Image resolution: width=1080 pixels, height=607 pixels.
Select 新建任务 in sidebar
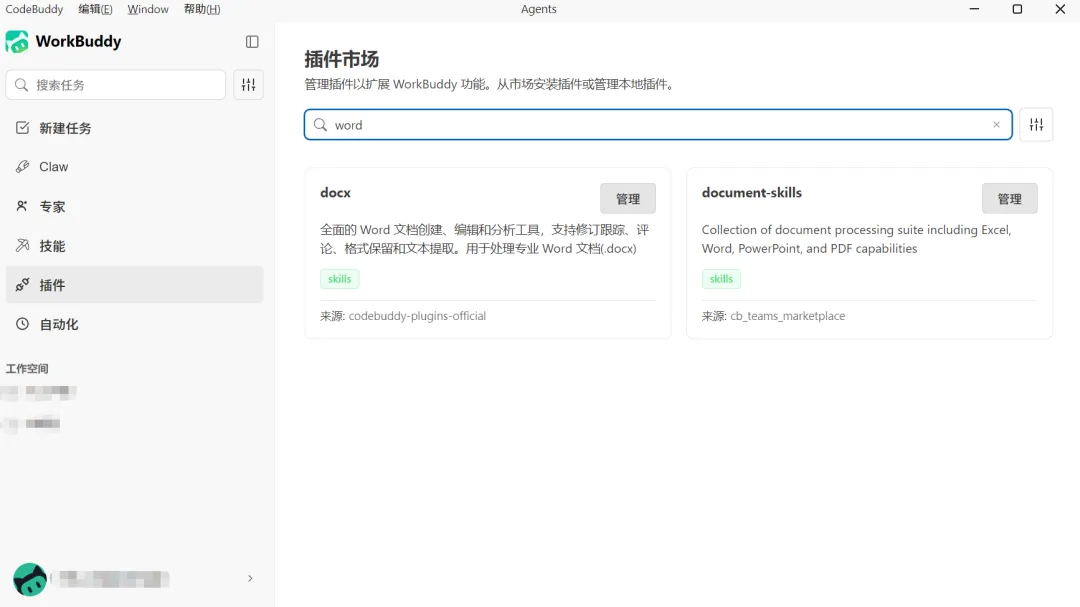(x=134, y=128)
